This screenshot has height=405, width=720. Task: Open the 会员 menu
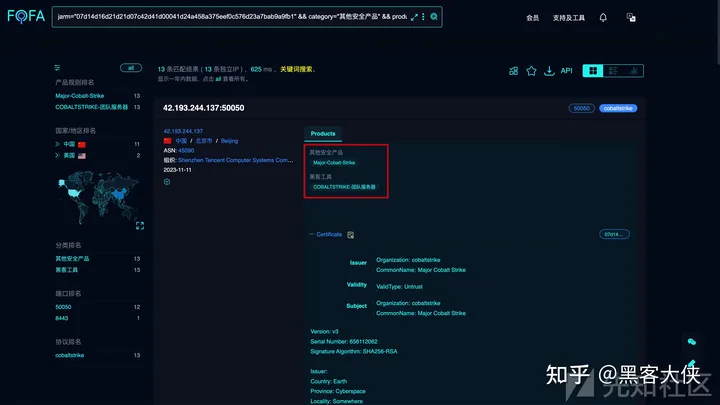click(x=532, y=18)
